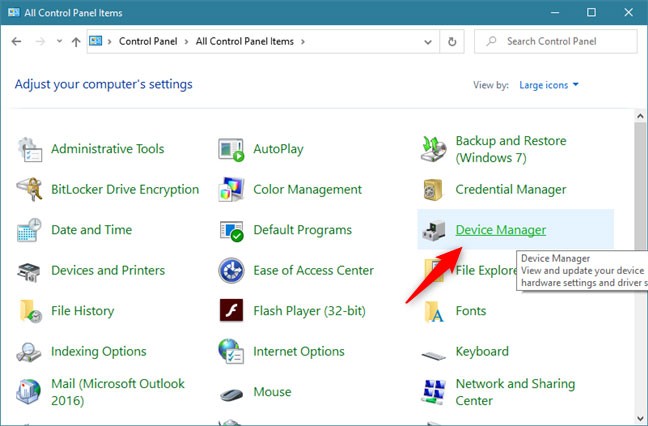Click the Refresh button beside address bar
Viewport: 648px width, 426px height.
coord(452,42)
